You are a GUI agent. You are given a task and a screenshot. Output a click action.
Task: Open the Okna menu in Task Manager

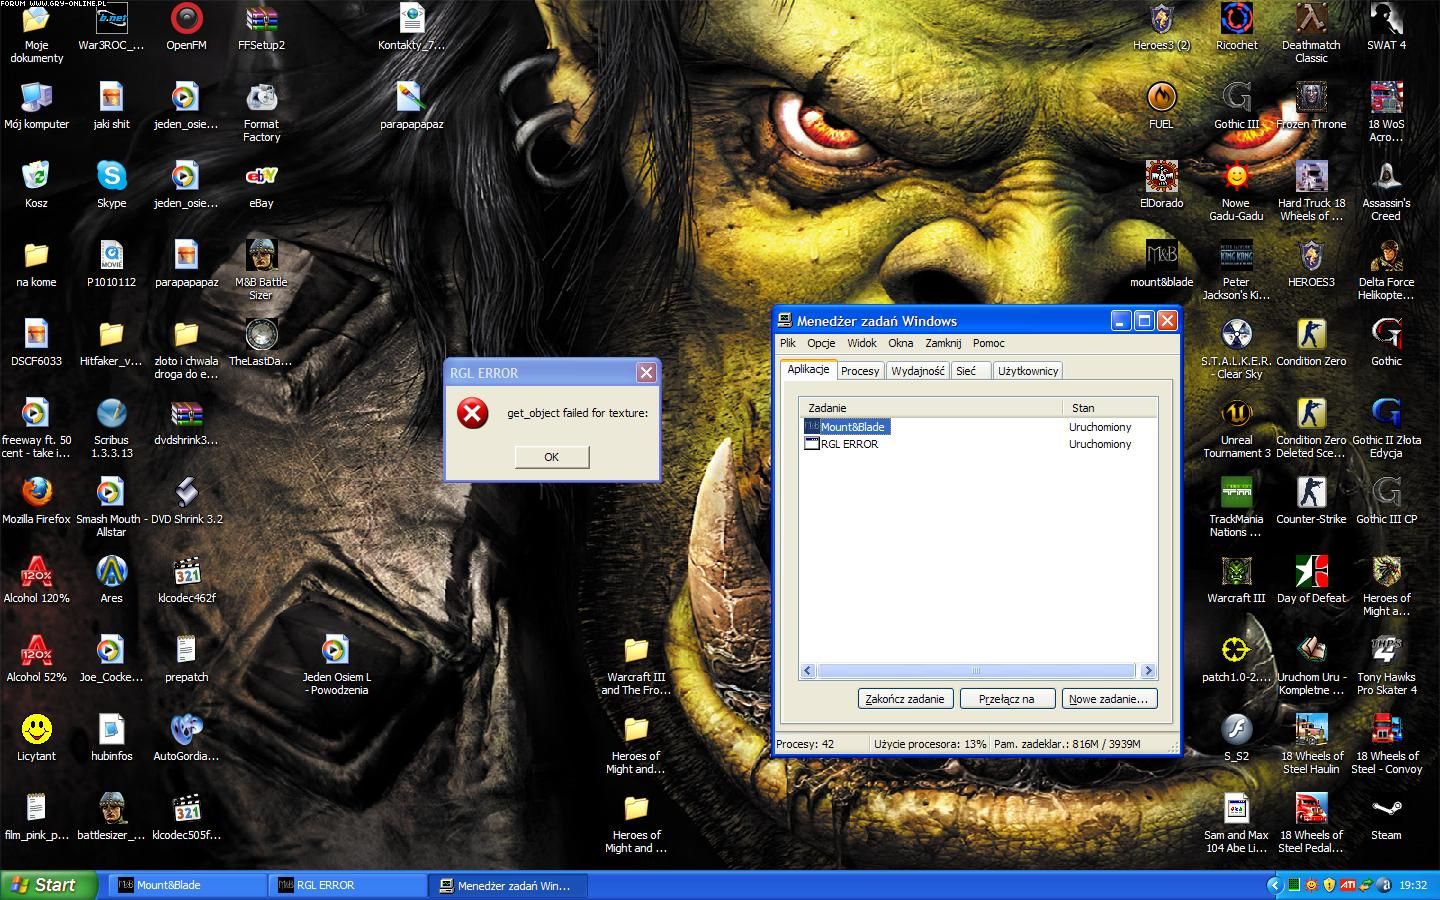pyautogui.click(x=901, y=343)
